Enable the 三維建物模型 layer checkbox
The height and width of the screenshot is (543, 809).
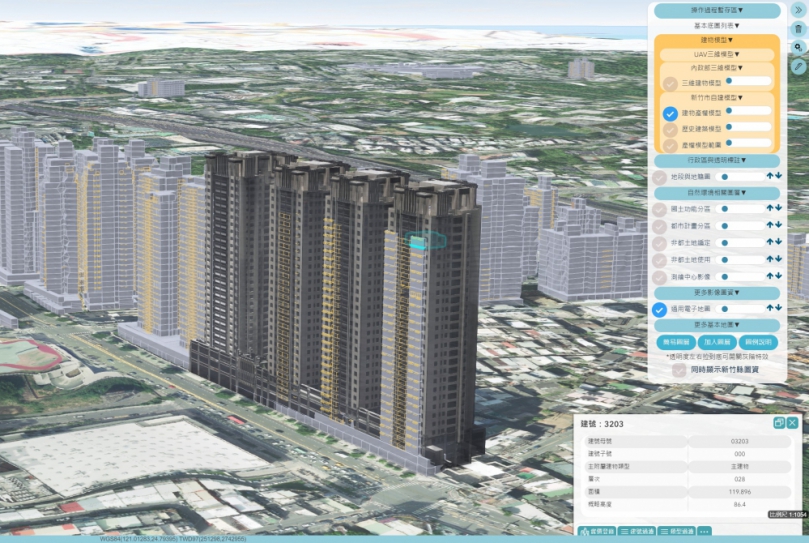[670, 84]
